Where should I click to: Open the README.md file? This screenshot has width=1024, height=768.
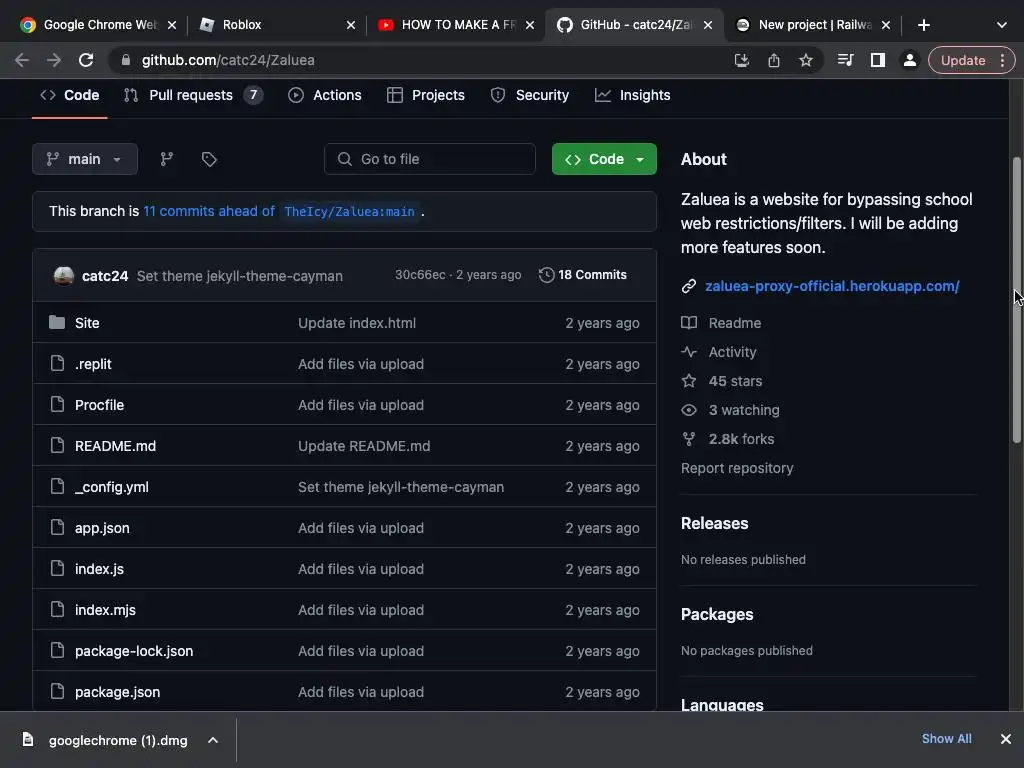tap(116, 446)
